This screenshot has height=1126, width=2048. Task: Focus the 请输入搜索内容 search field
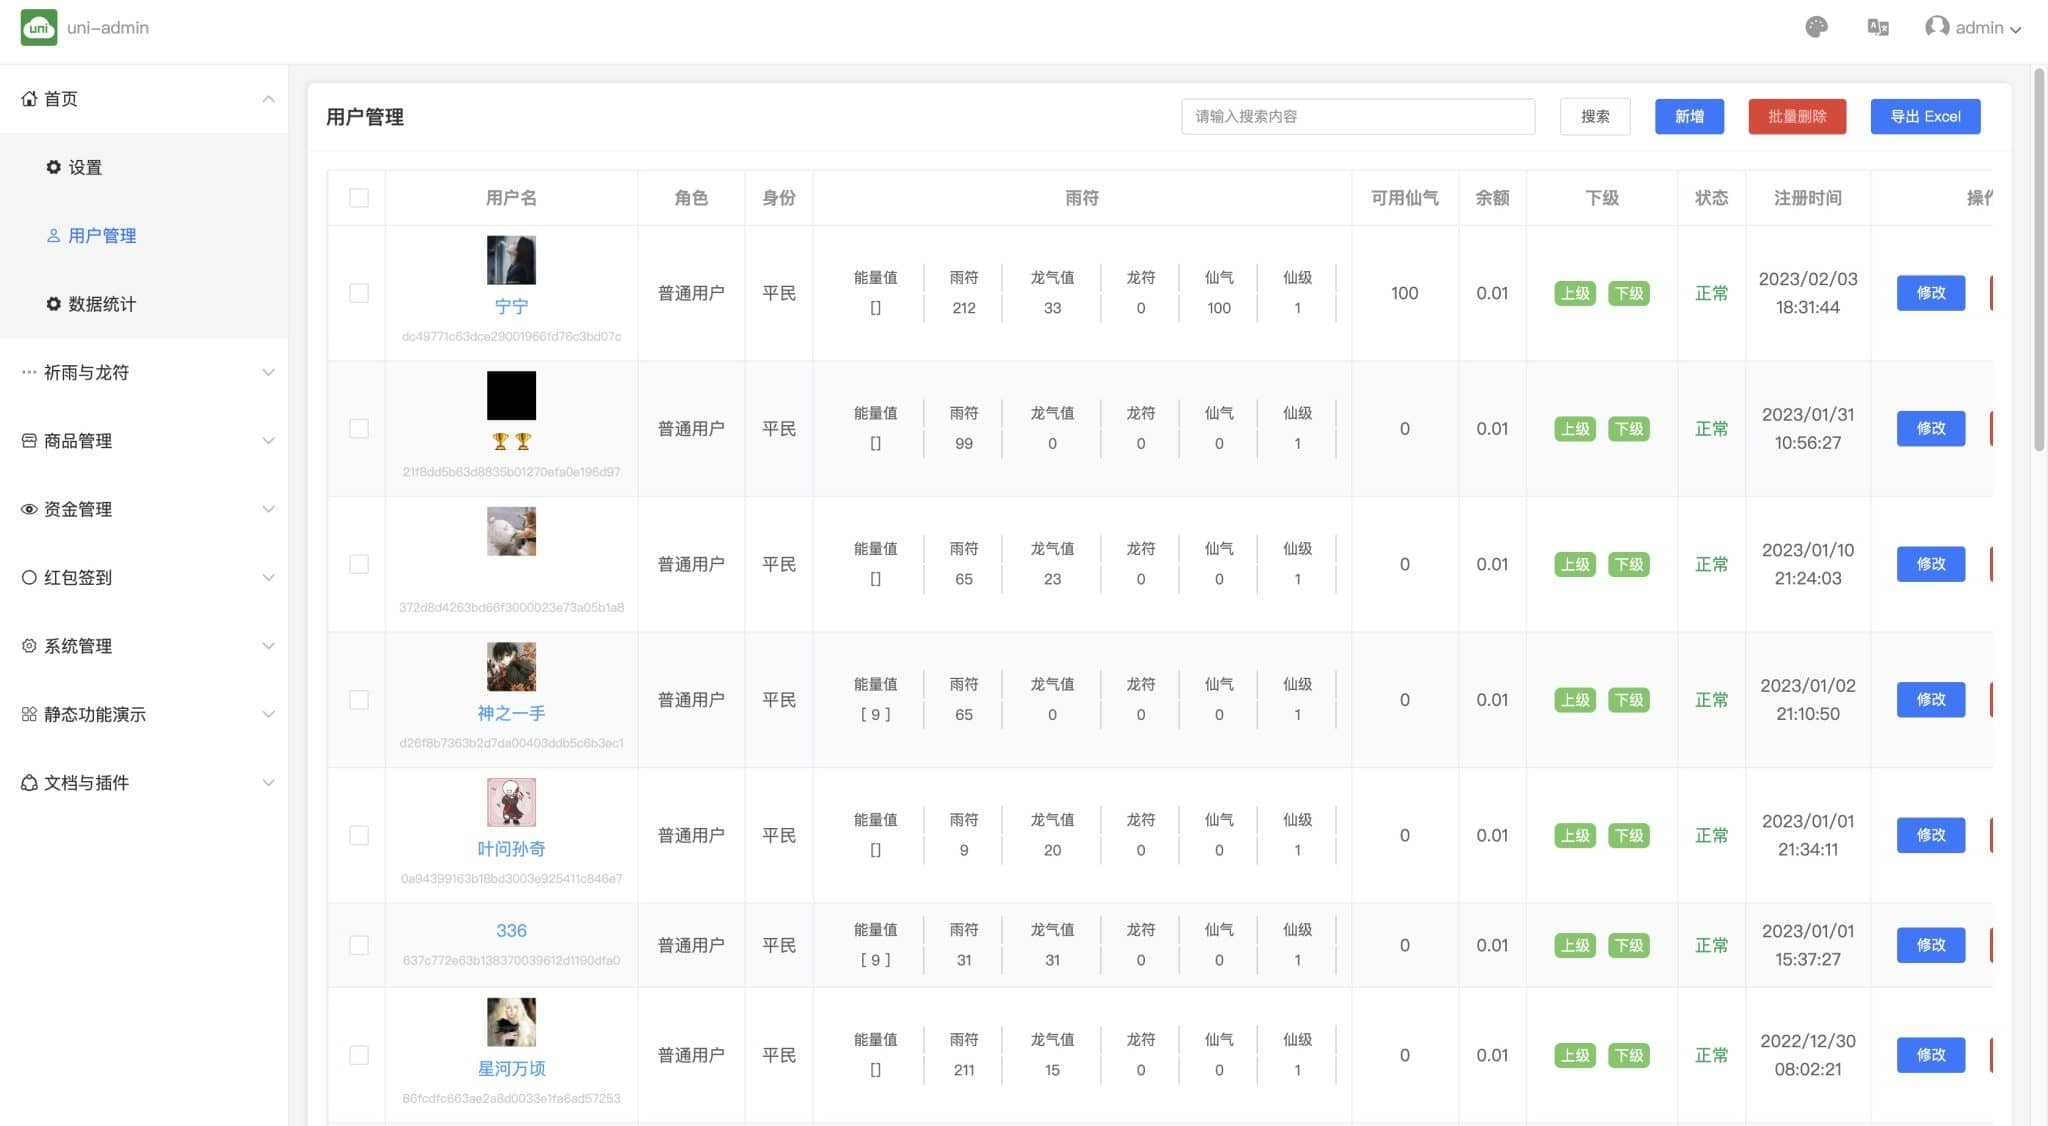1357,116
